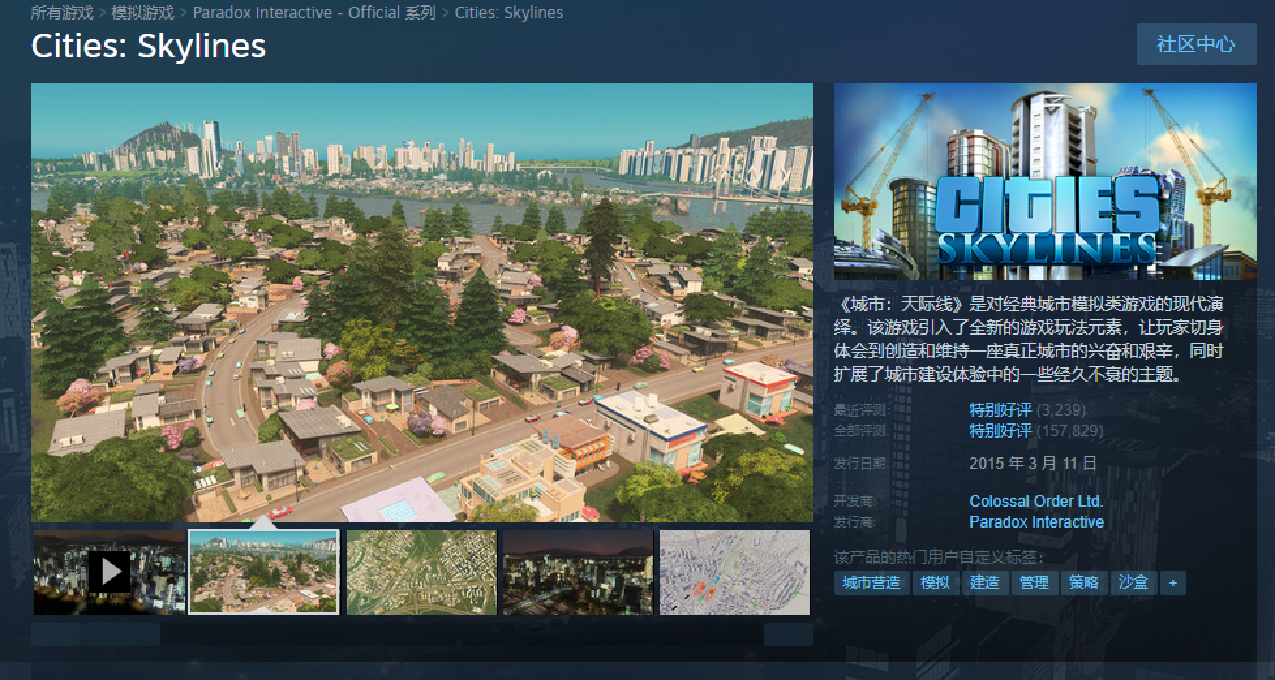The height and width of the screenshot is (680, 1275).
Task: Select the 管理 tag
Action: pyautogui.click(x=1035, y=582)
